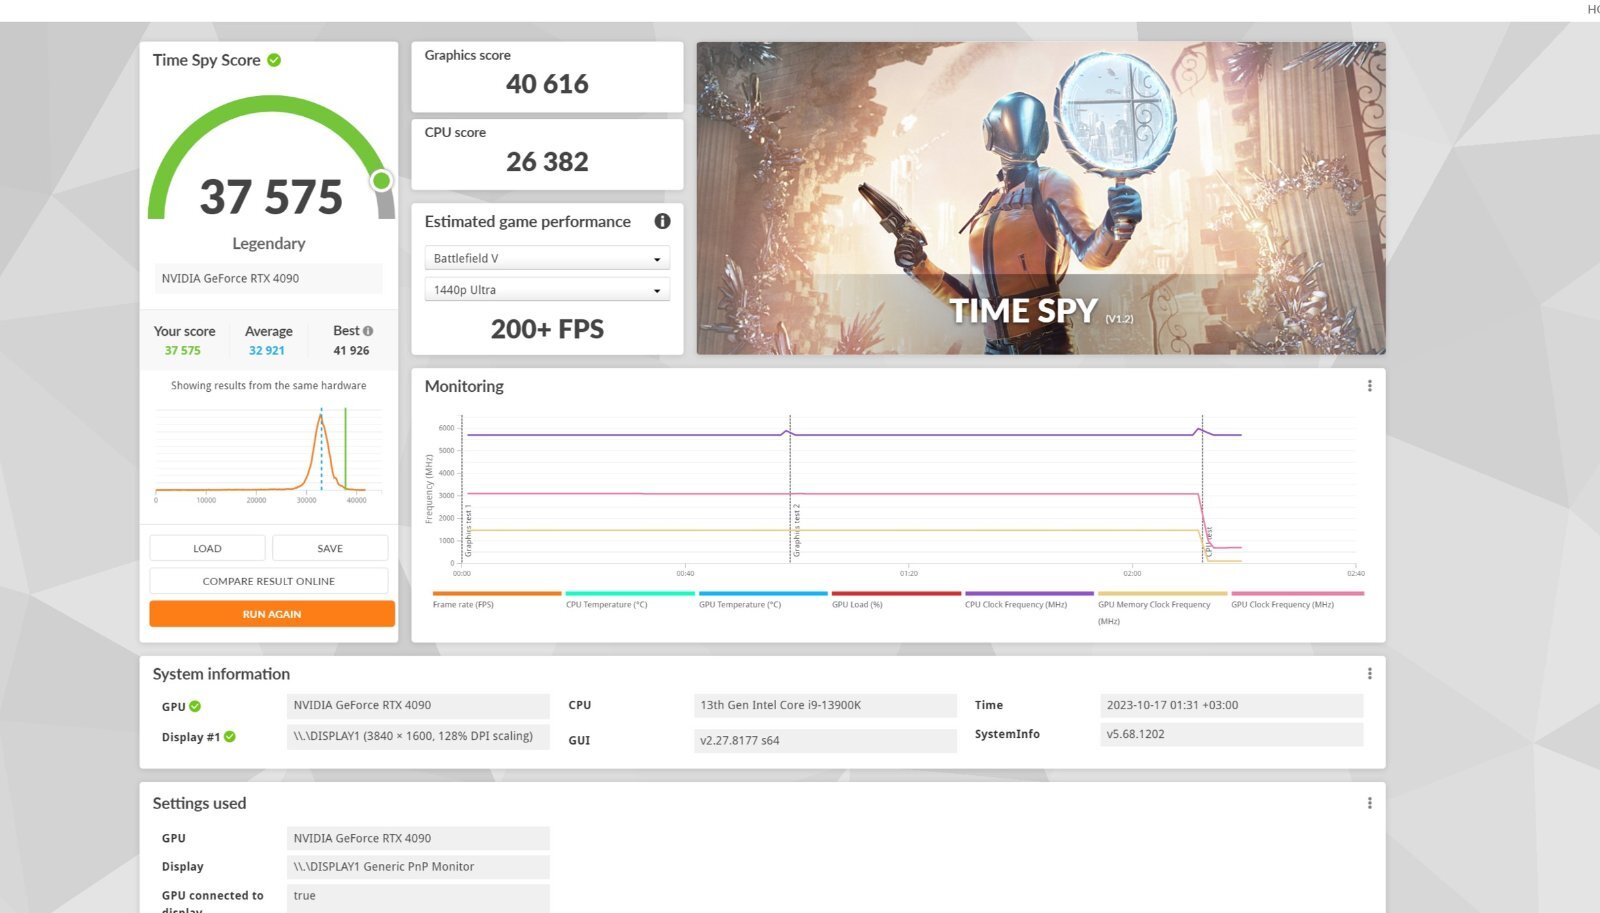
Task: Click the Display field Generic PnP Monitor
Action: [x=418, y=867]
